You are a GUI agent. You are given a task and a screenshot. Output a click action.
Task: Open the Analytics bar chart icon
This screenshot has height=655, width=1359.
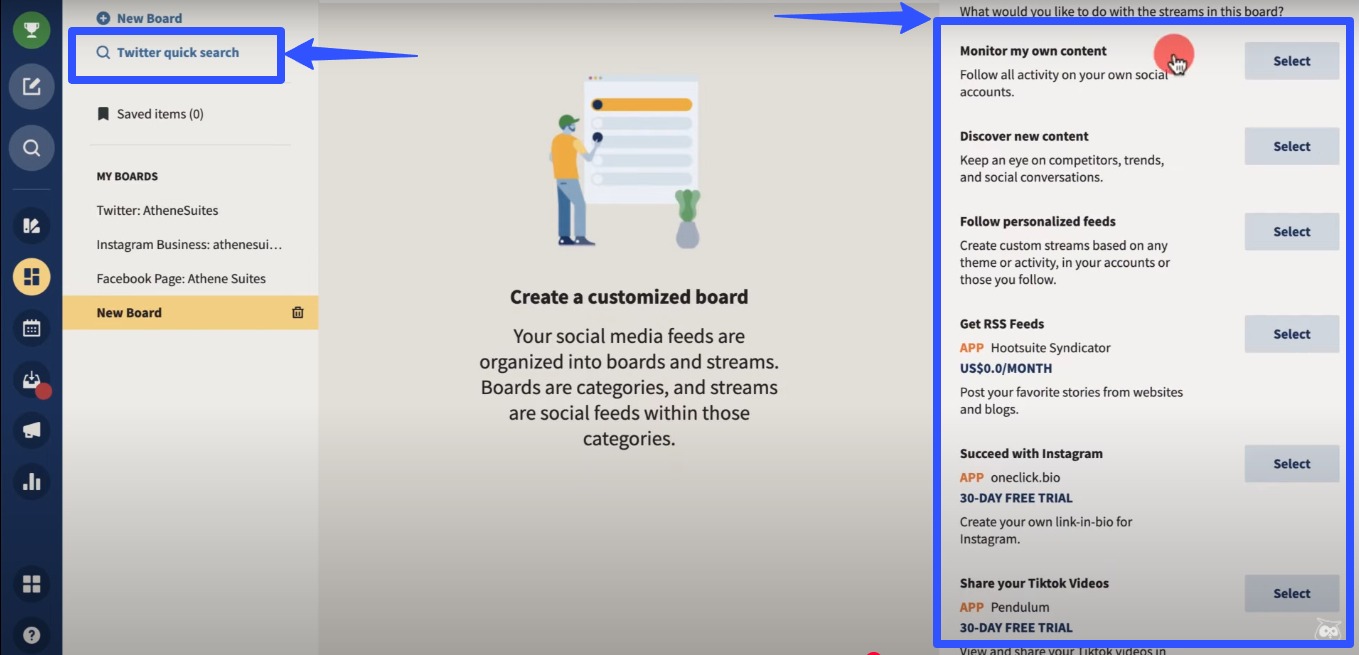click(x=31, y=481)
